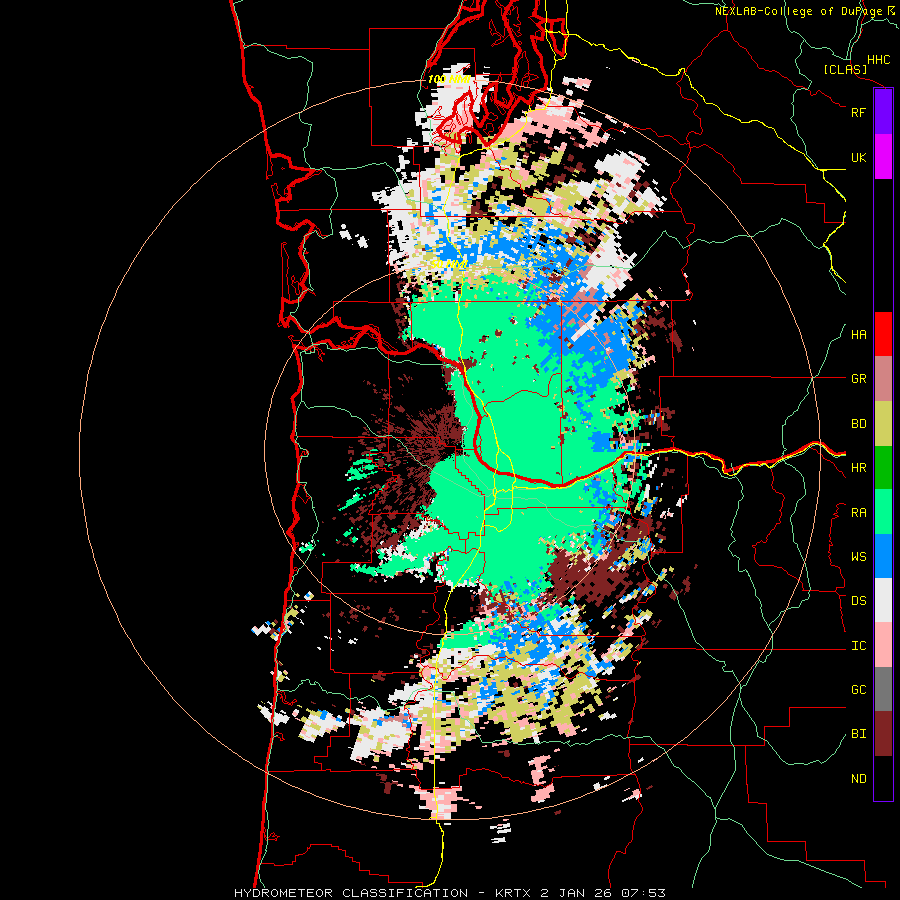The width and height of the screenshot is (900, 900).
Task: Select the HR legend label
Action: point(858,468)
